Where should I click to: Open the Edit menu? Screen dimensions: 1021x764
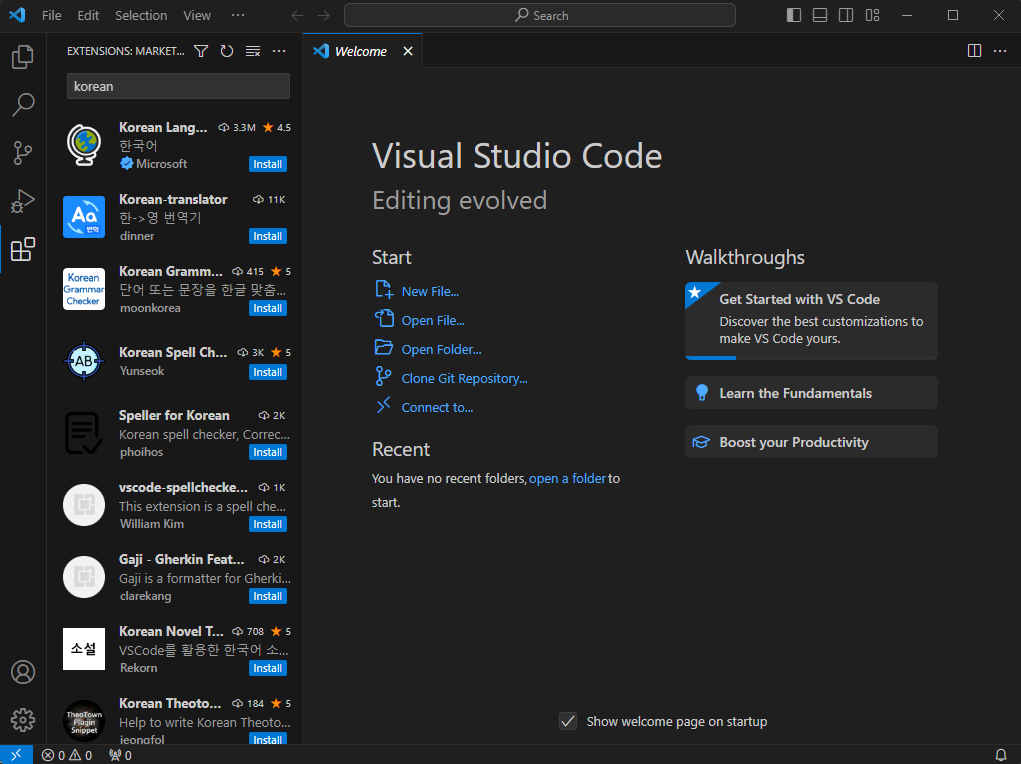point(88,15)
